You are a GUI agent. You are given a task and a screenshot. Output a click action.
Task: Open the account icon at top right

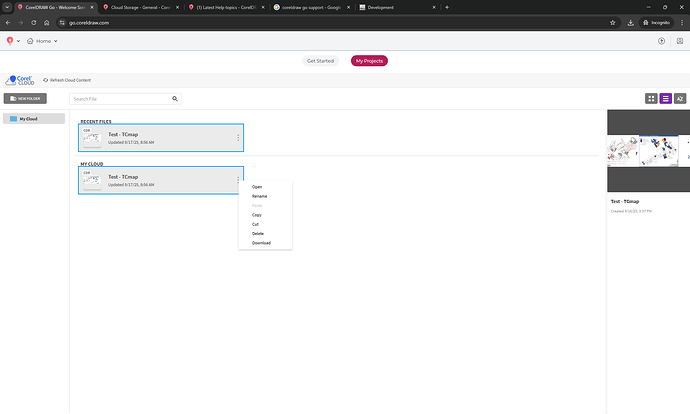click(x=680, y=41)
